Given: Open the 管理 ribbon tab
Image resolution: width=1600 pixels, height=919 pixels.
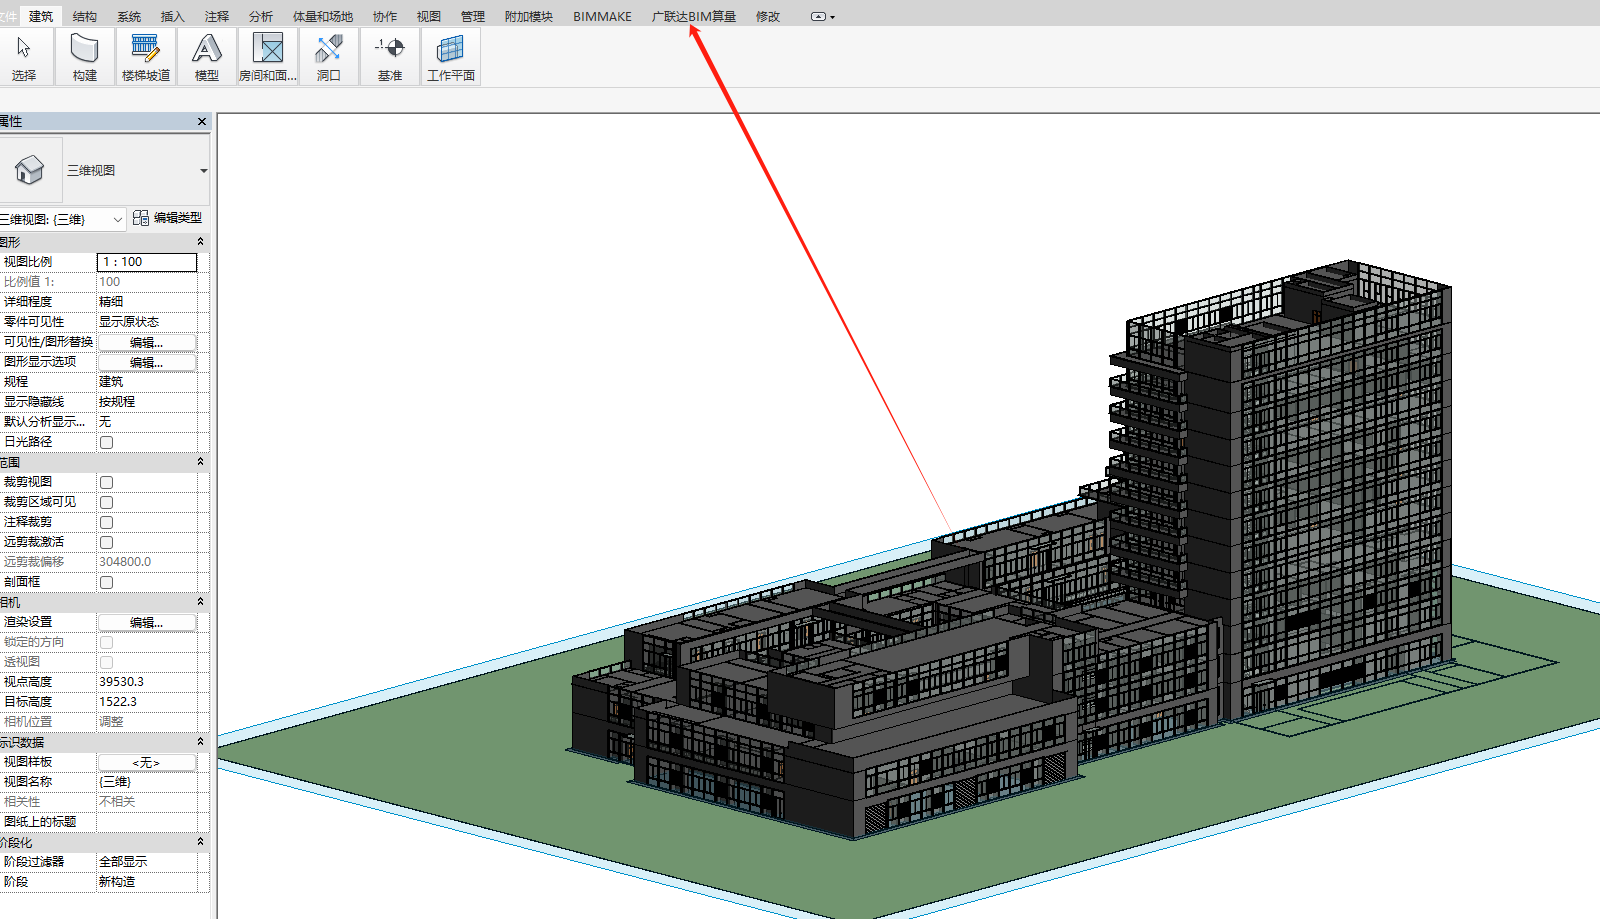Looking at the screenshot, I should tap(473, 17).
